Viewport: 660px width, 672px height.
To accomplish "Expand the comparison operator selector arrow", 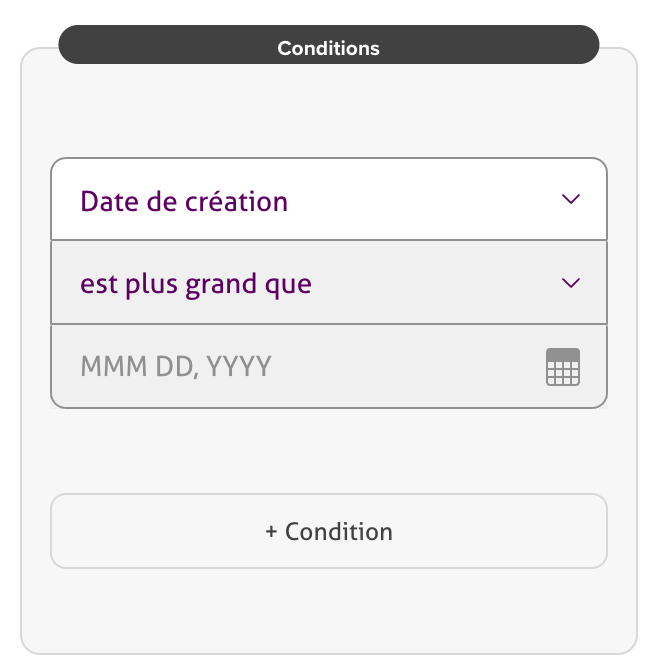I will 571,284.
